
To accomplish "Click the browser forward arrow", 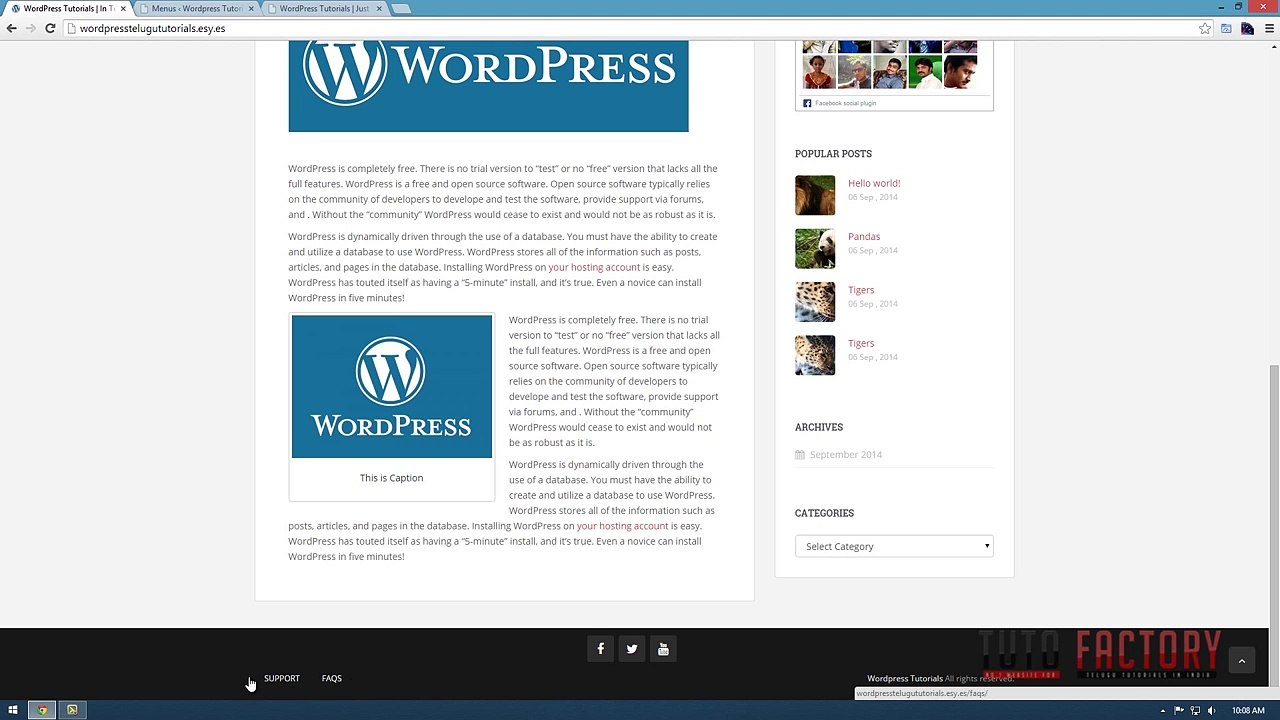I will (31, 28).
